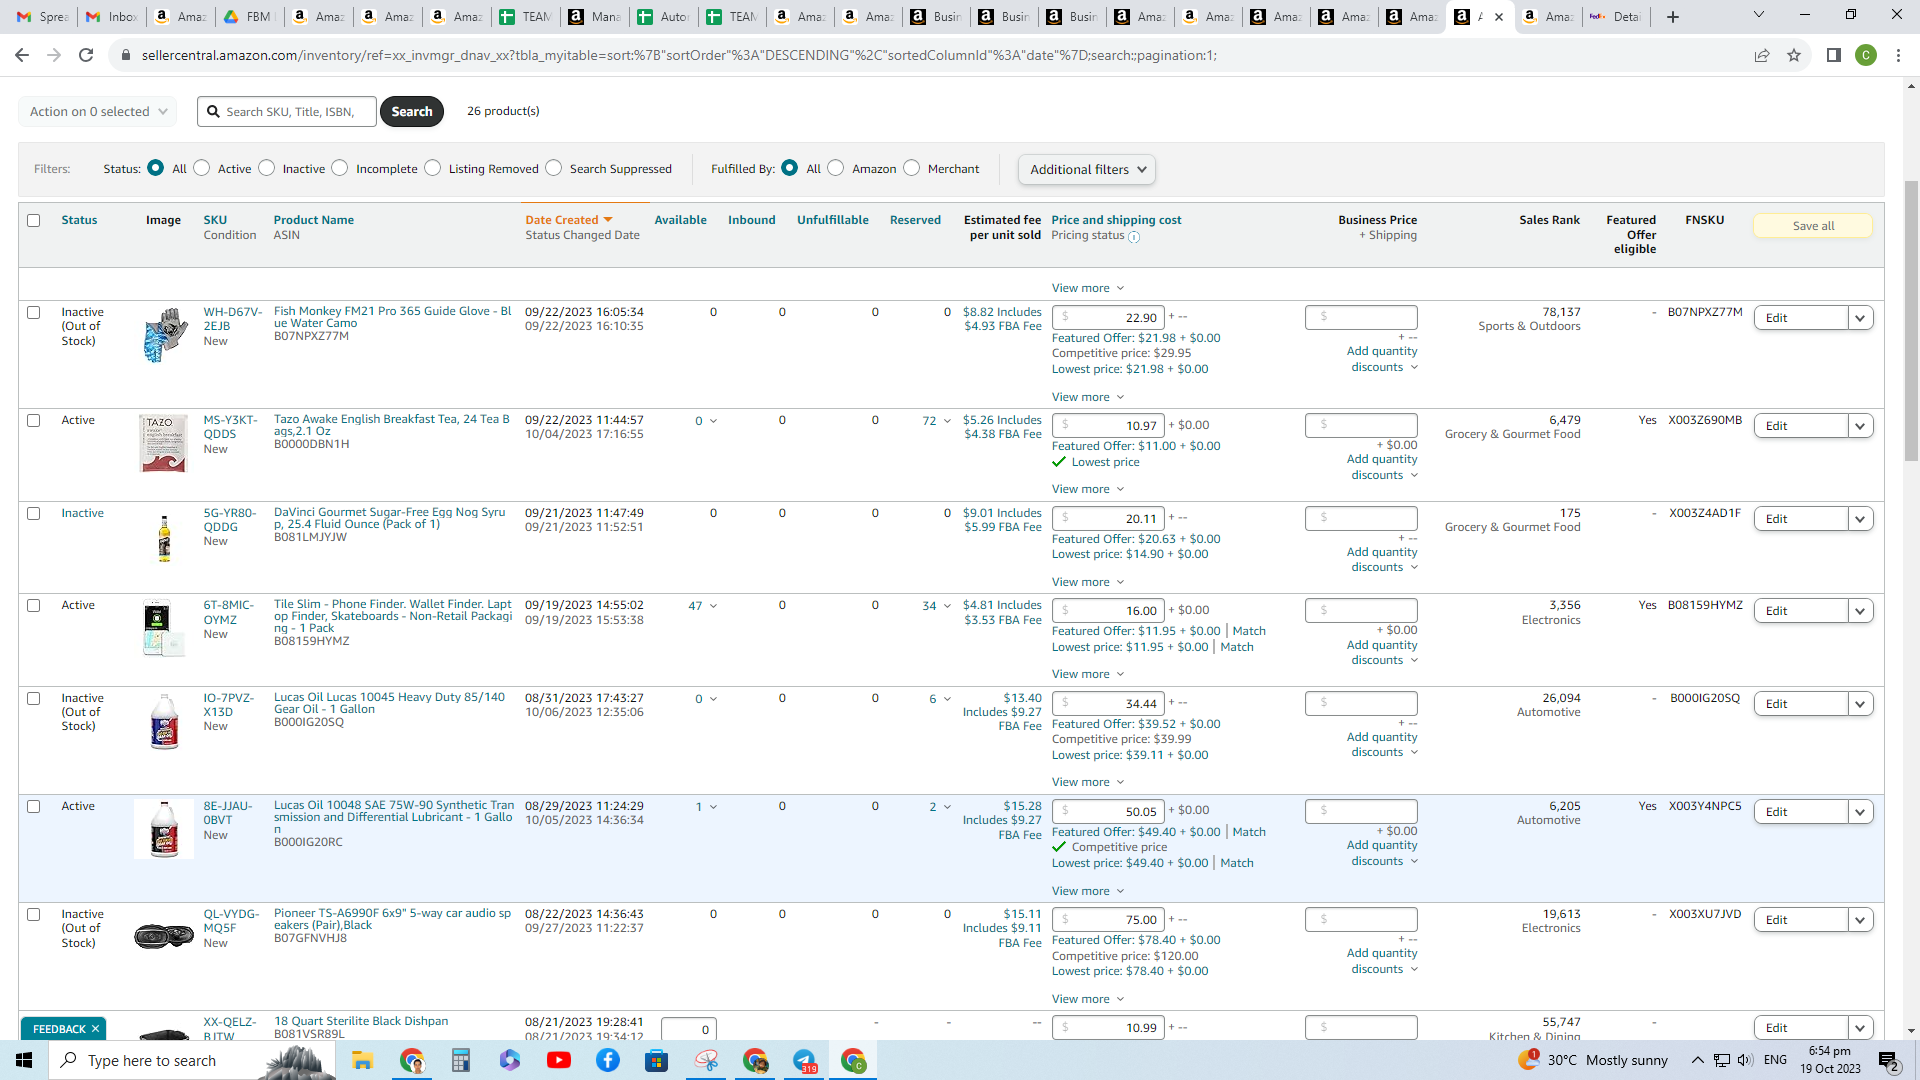Switch to the Inbox Gmail tab

tap(112, 16)
